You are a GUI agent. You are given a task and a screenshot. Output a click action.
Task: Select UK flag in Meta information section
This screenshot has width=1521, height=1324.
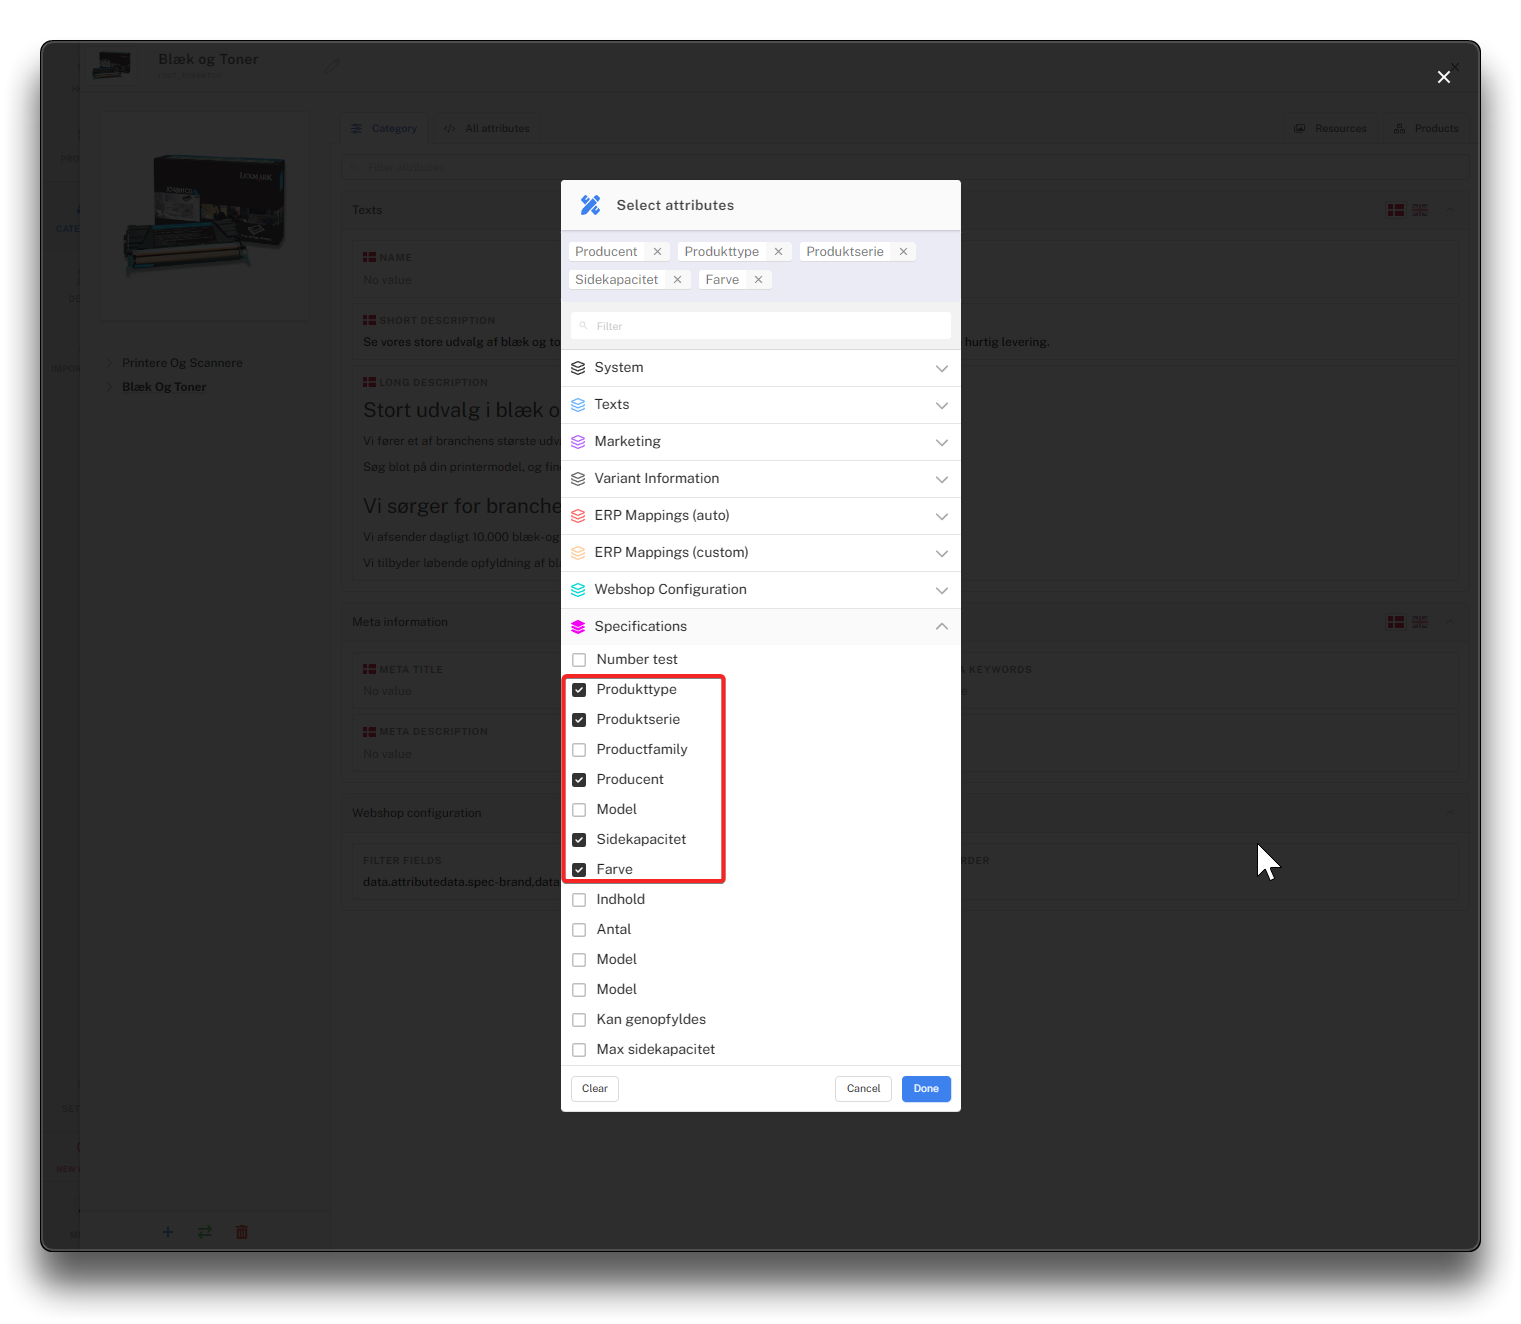tap(1420, 622)
